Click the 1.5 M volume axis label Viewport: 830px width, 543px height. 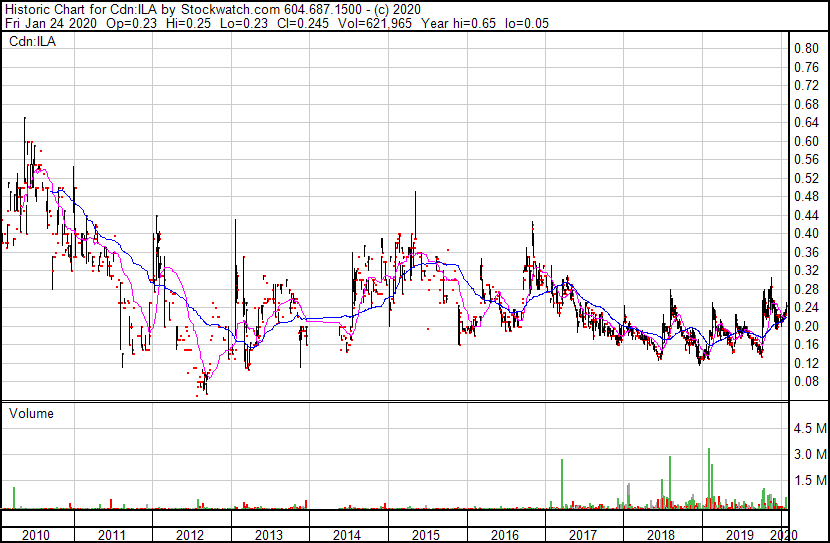pos(809,481)
